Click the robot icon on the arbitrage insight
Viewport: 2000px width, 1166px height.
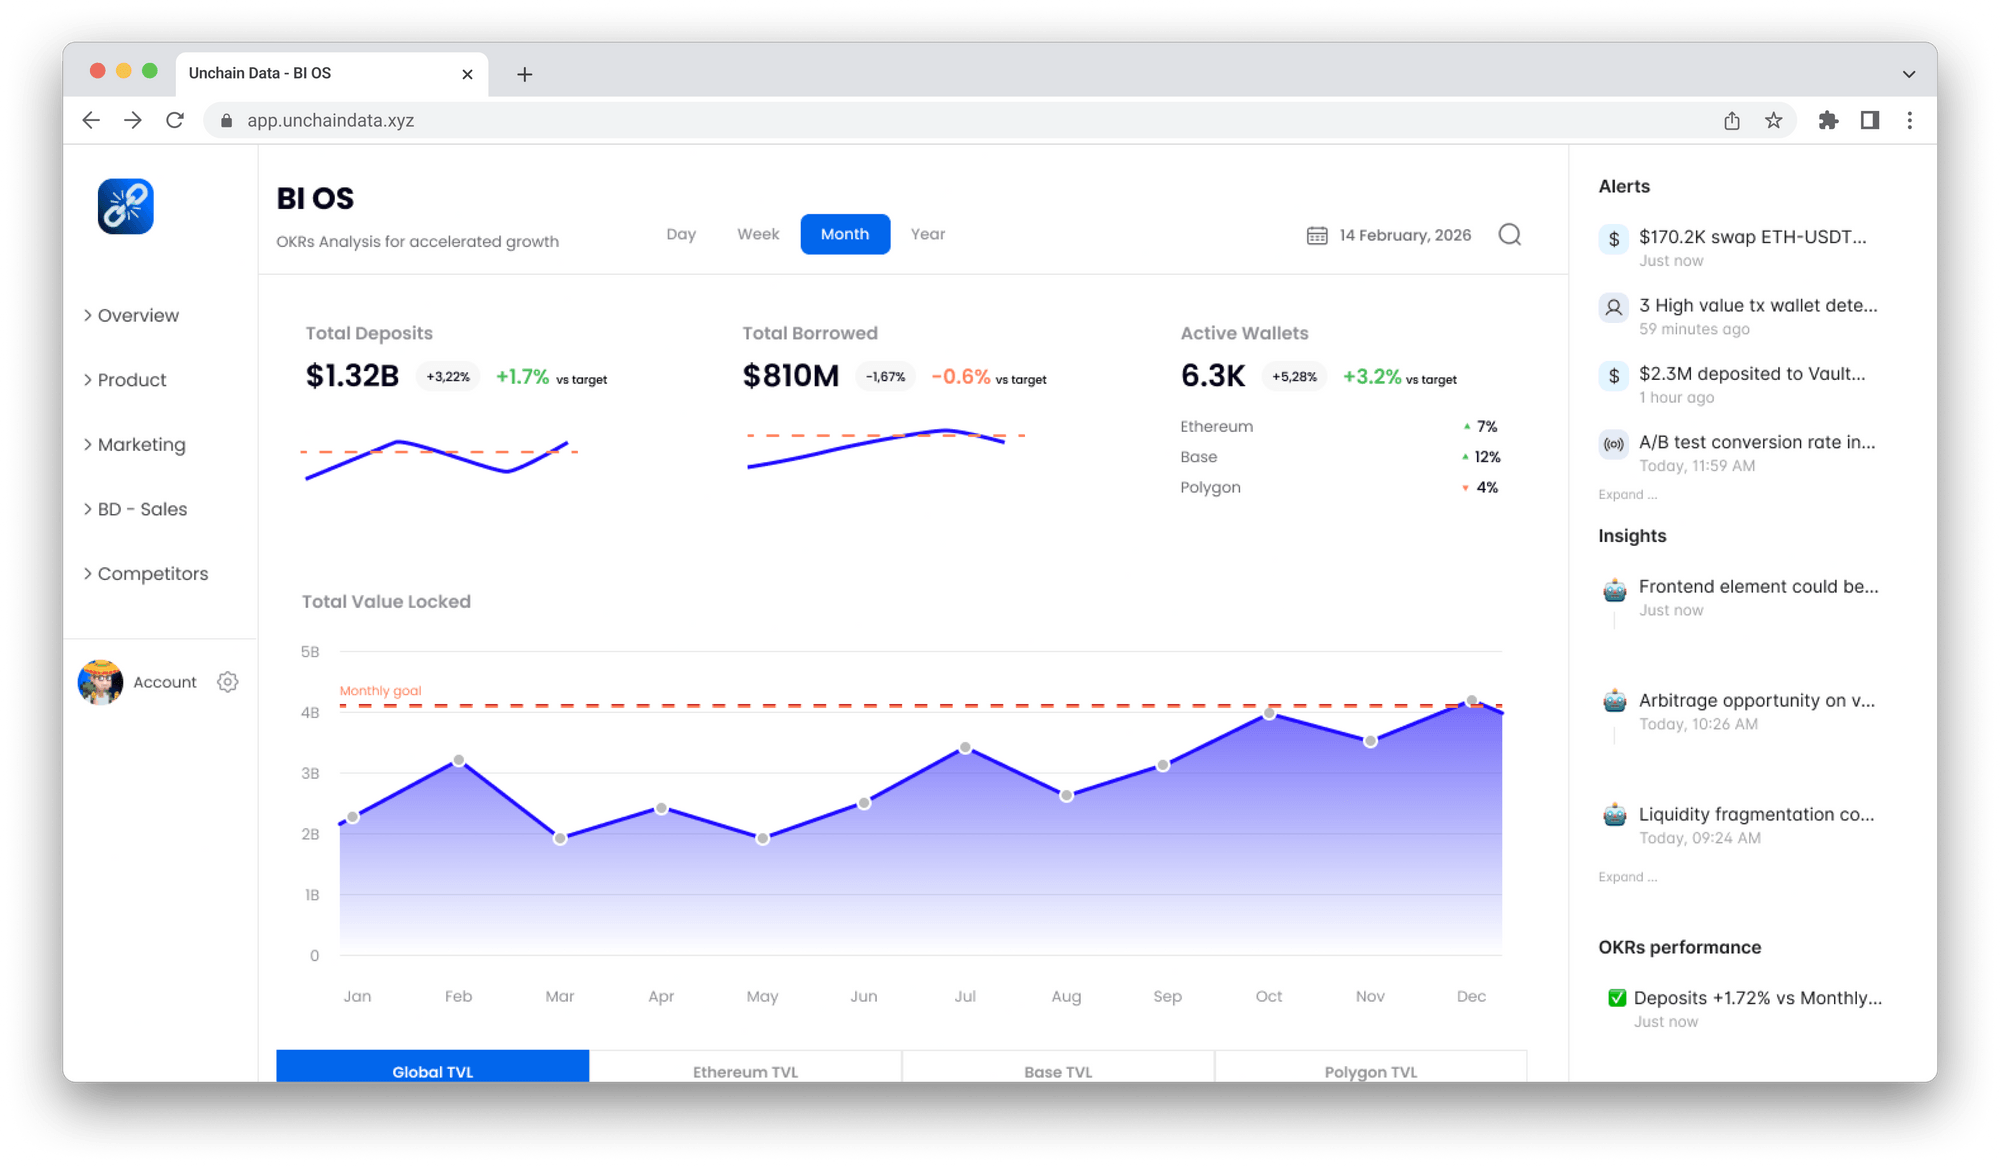(1615, 702)
